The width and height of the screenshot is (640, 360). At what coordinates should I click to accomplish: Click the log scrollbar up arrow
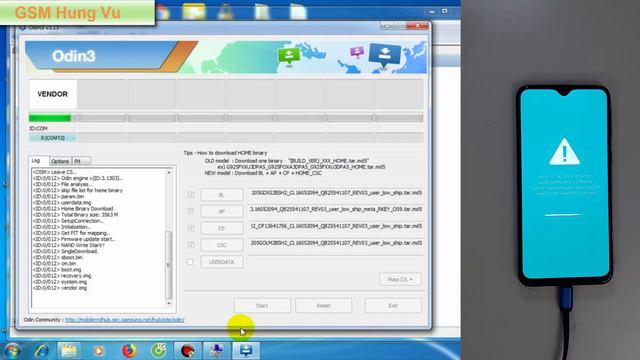(169, 173)
